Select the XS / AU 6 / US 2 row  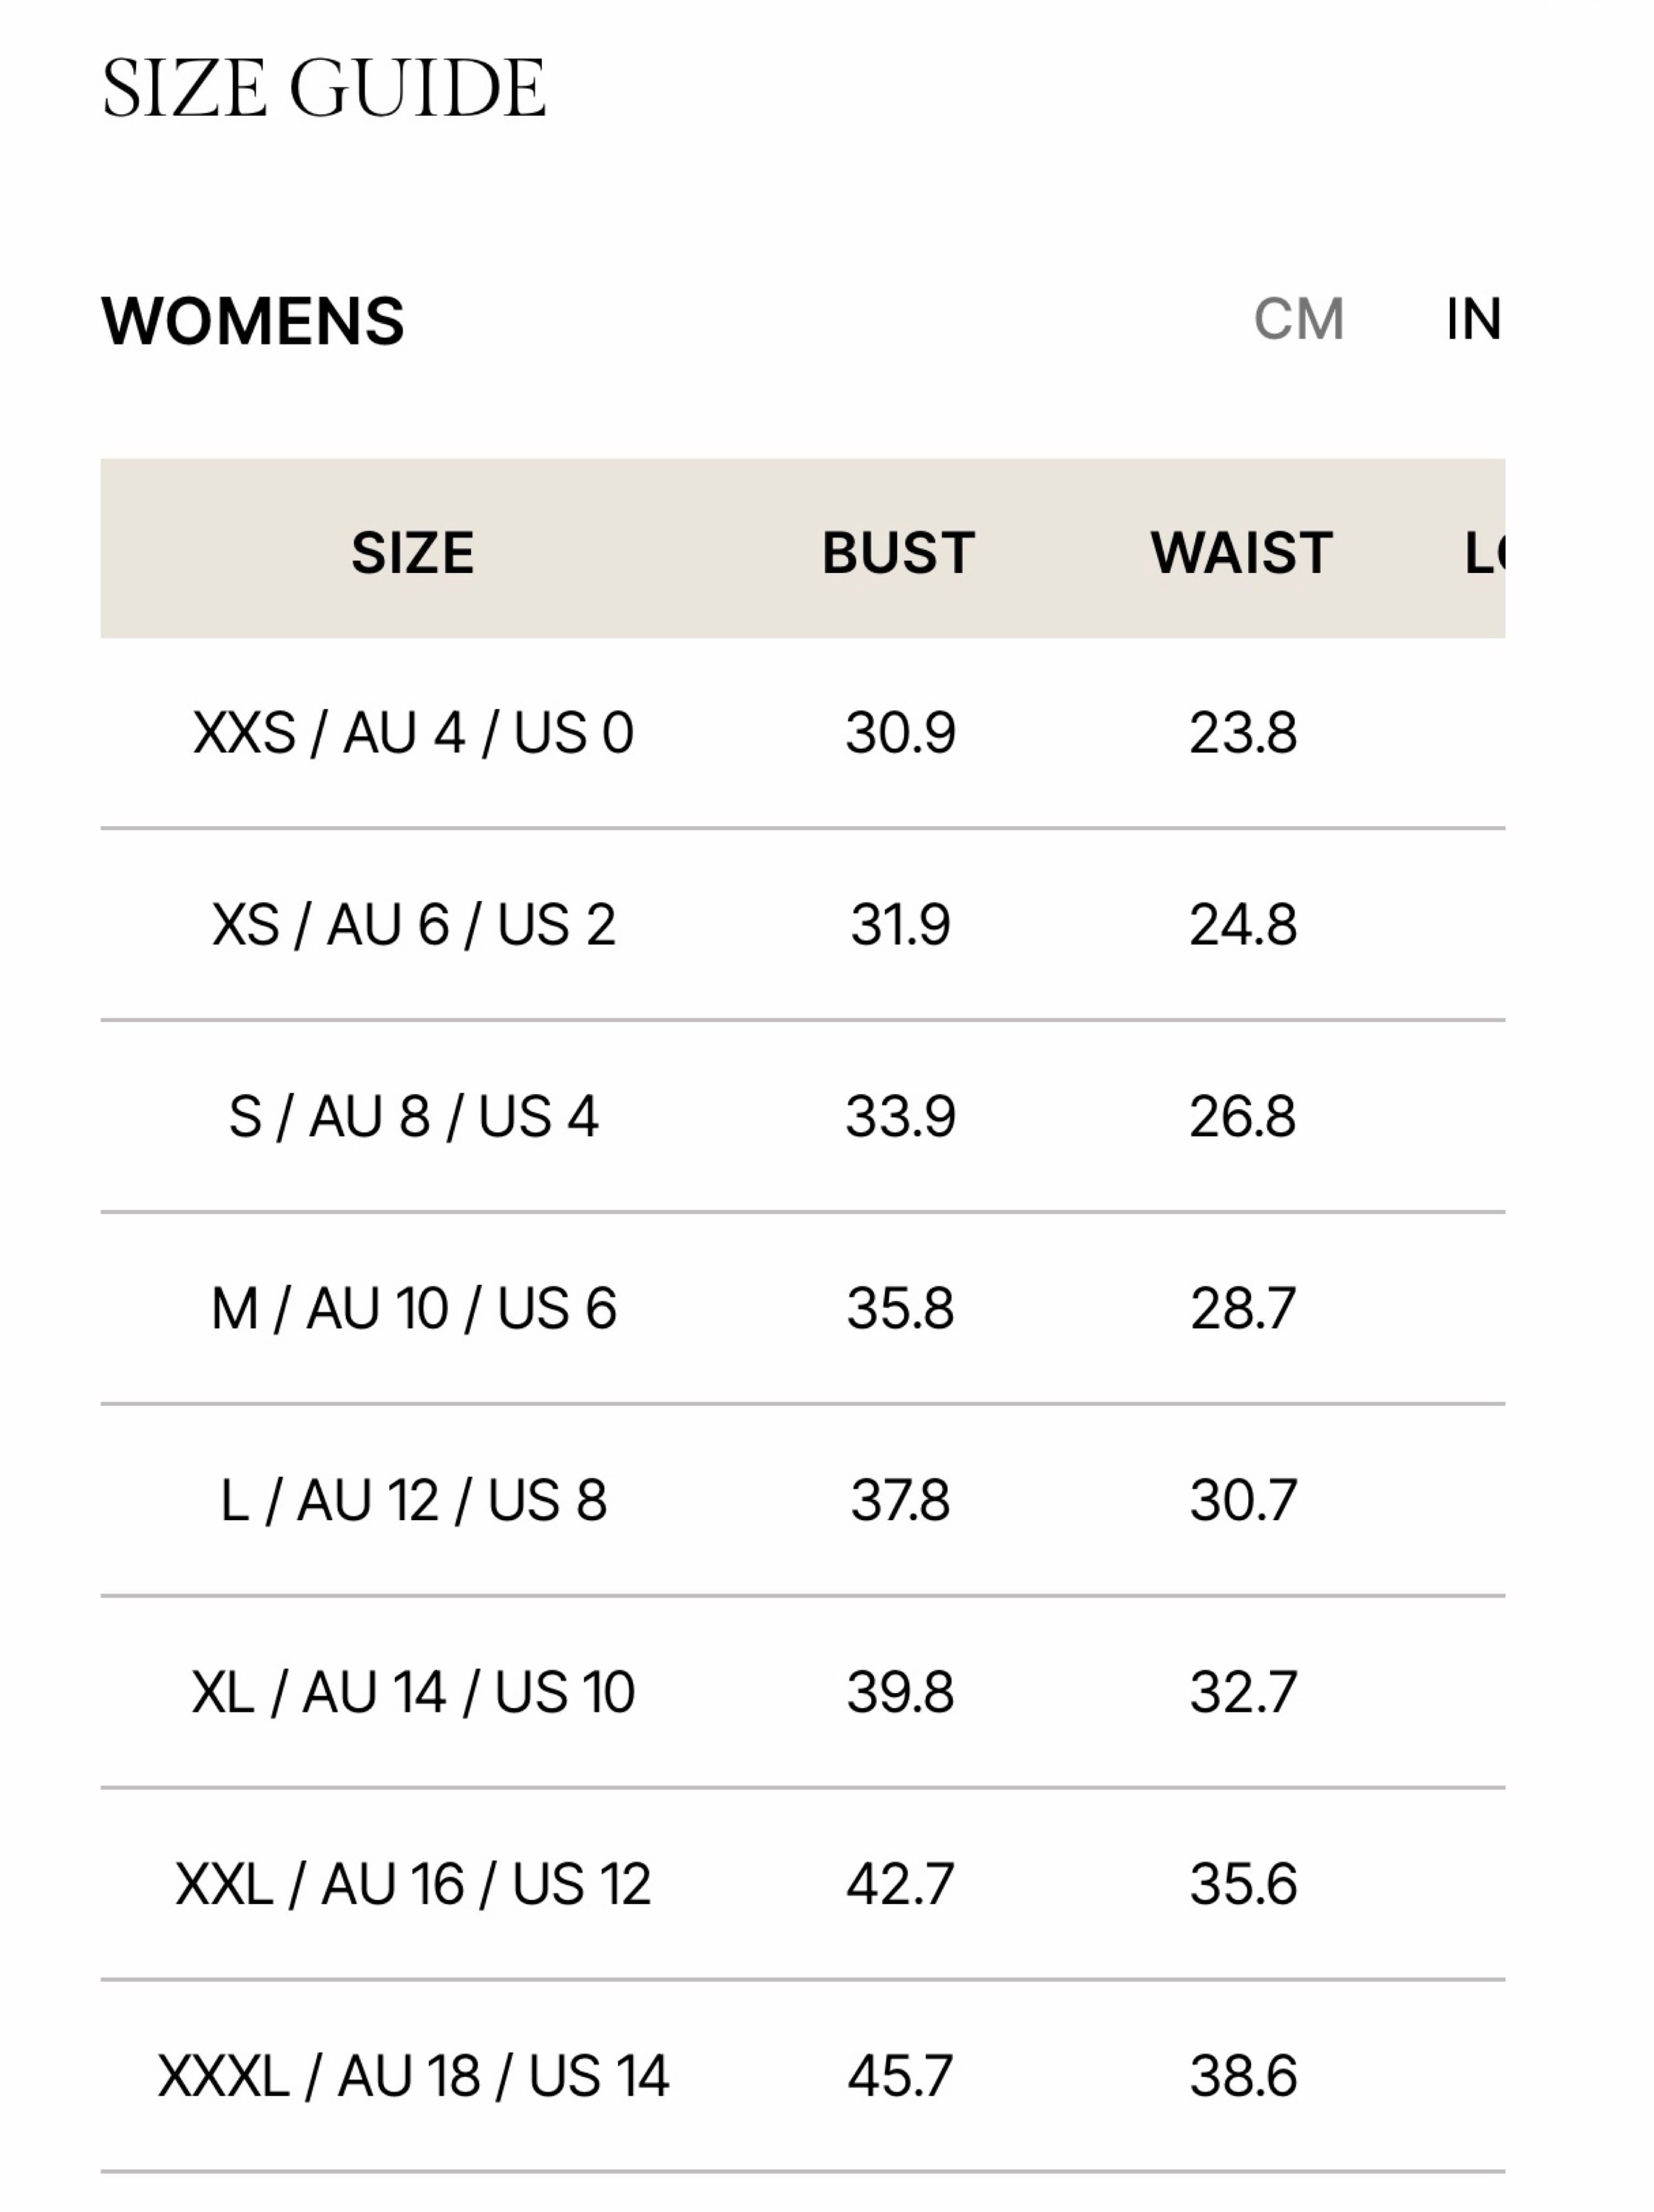(803, 925)
